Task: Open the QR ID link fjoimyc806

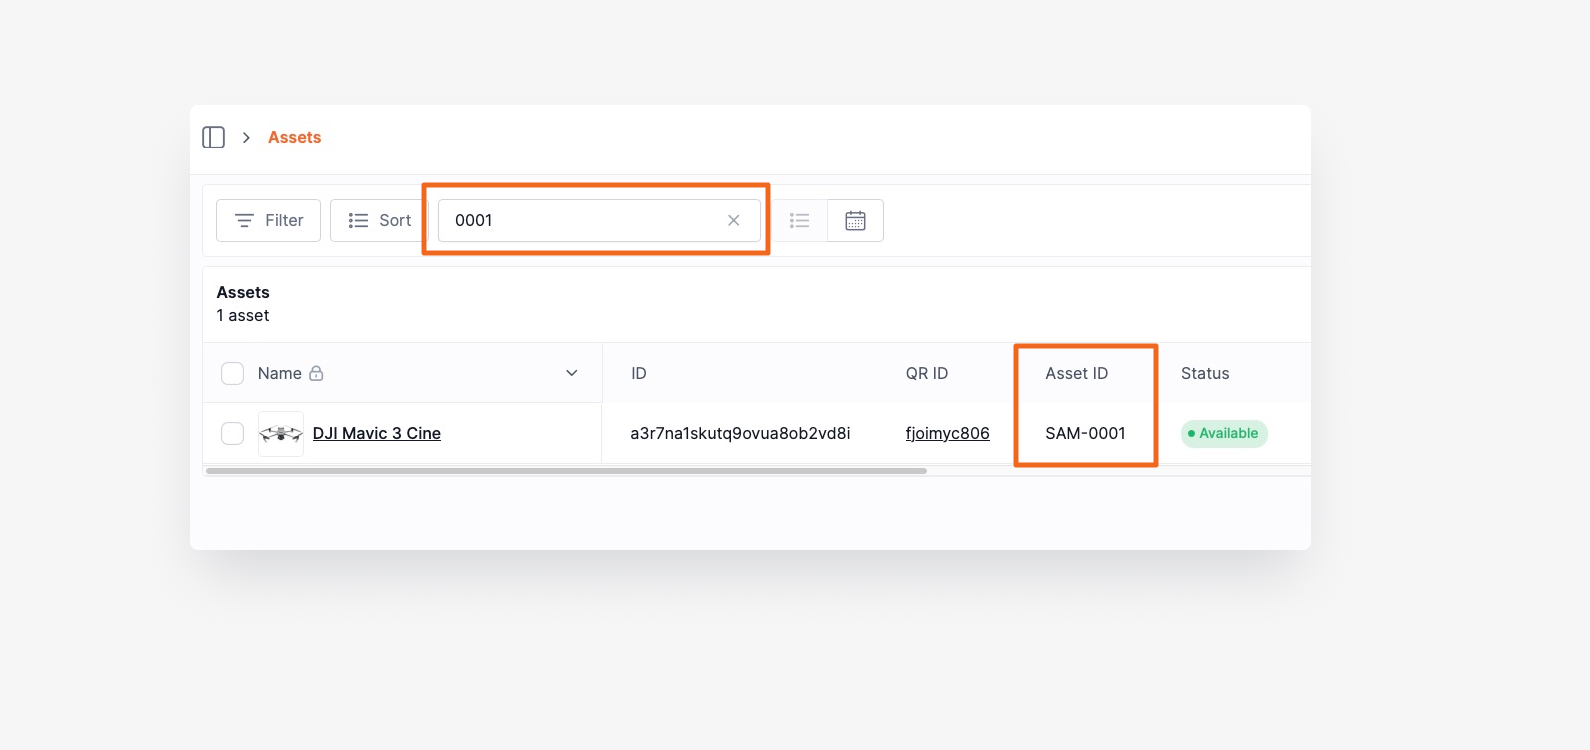Action: click(948, 433)
